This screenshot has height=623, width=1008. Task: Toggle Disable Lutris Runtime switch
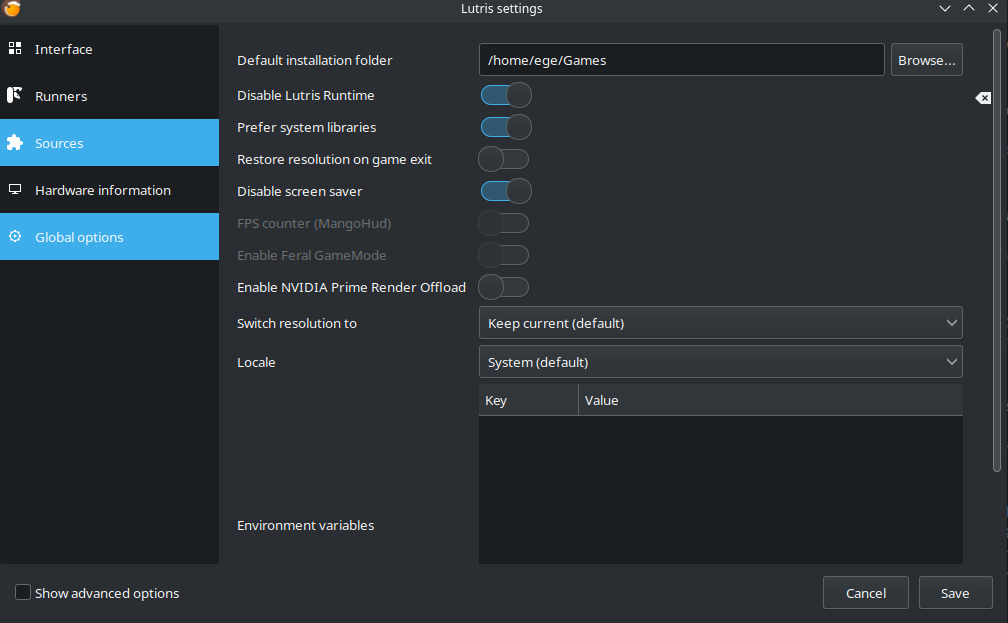[506, 95]
